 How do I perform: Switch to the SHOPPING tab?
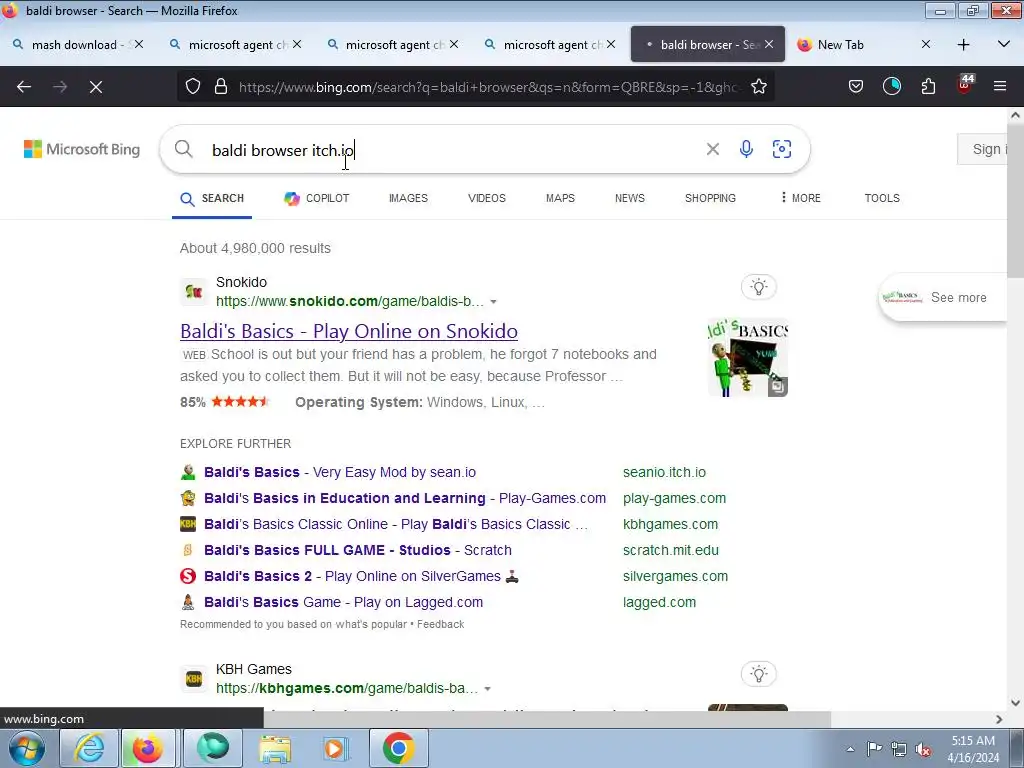pyautogui.click(x=710, y=199)
